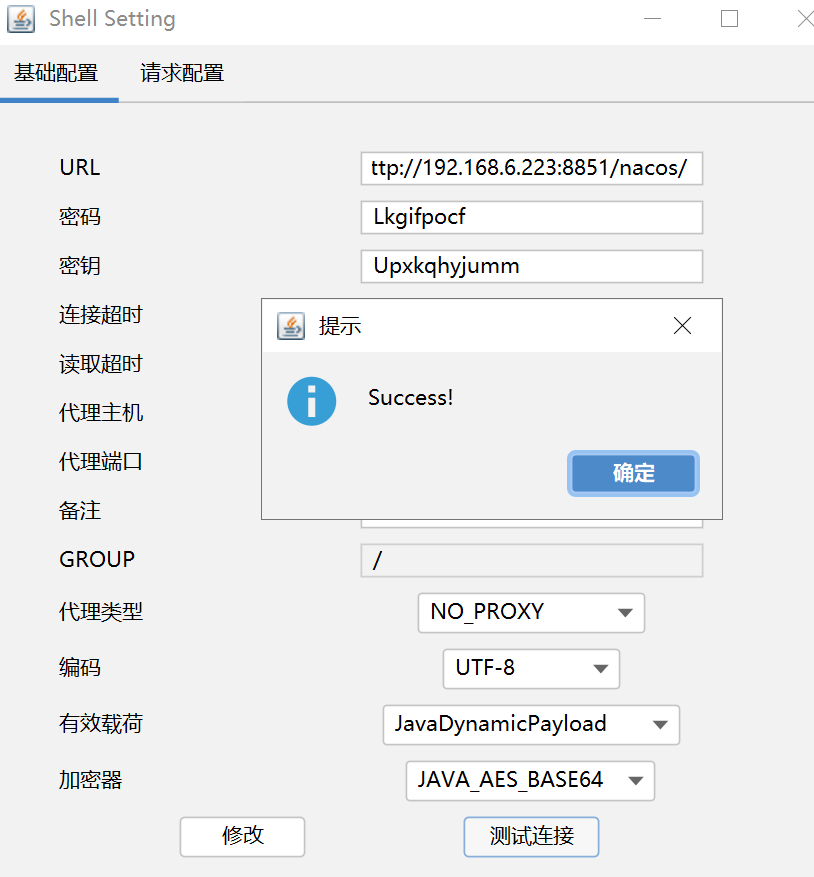This screenshot has width=814, height=877.
Task: Click the Java icon in 提示 dialog title
Action: [291, 326]
